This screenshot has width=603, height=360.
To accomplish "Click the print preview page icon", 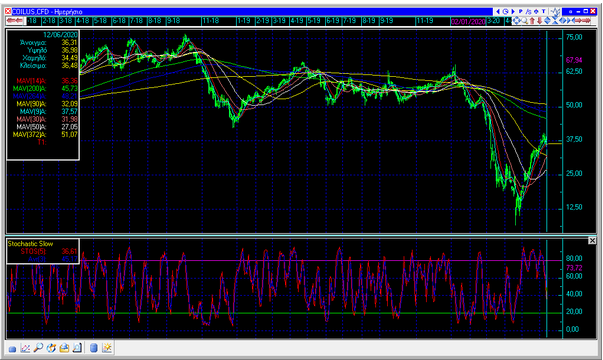I will 77,348.
